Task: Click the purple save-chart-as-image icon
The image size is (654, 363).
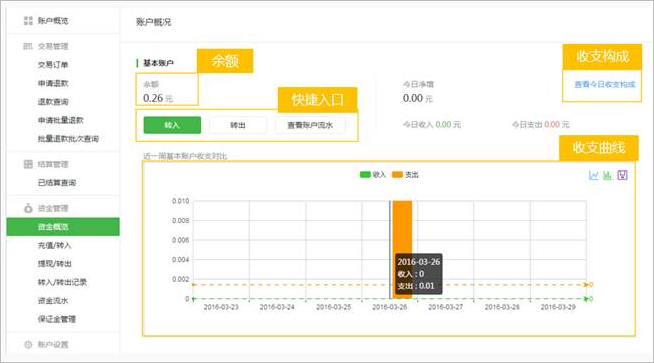Action: (x=622, y=175)
